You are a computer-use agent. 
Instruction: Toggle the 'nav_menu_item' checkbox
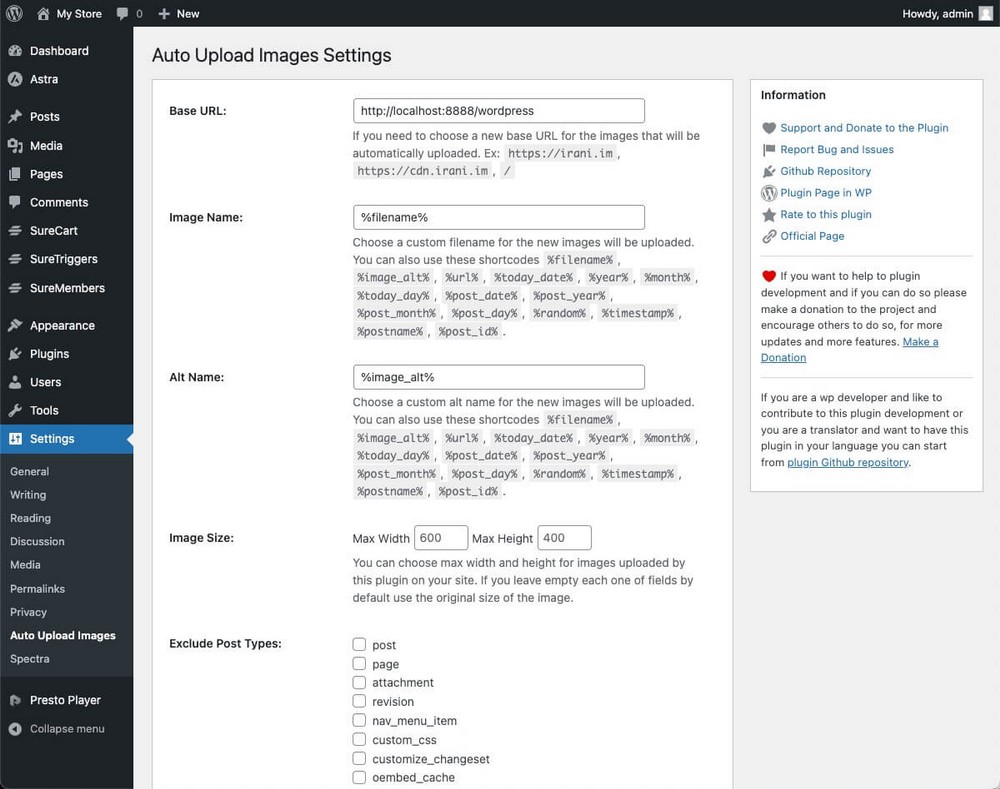click(x=359, y=720)
